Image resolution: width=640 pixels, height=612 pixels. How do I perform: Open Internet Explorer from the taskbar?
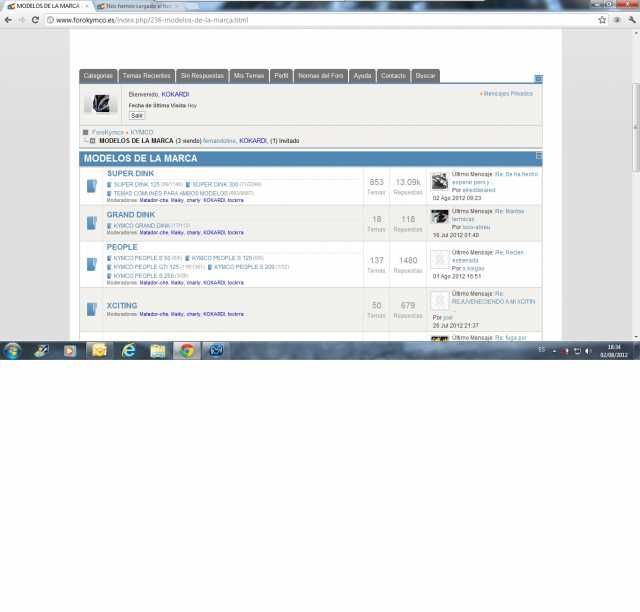tap(129, 351)
